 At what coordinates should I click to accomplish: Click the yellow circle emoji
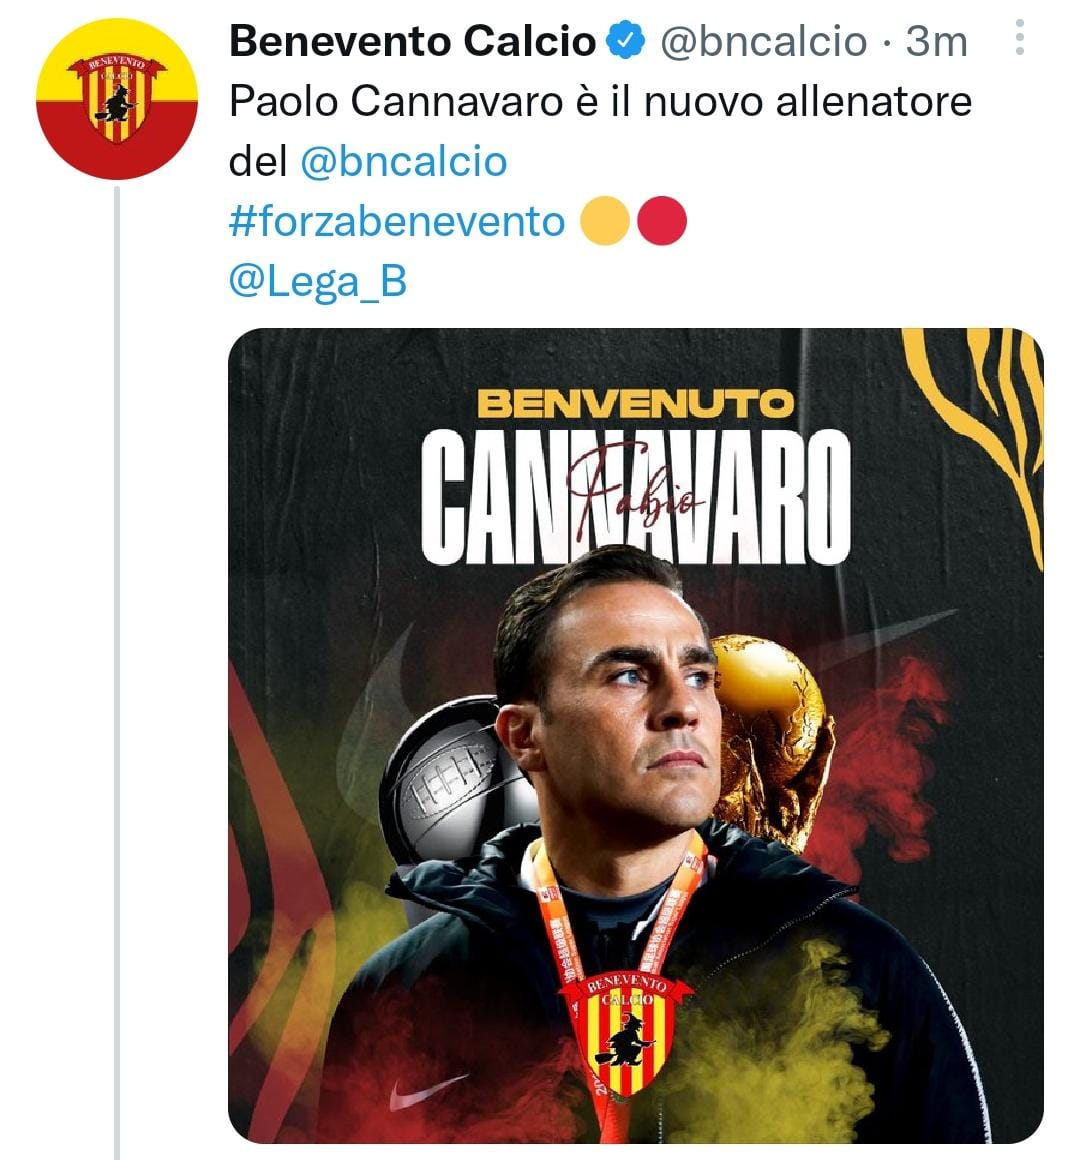tap(604, 220)
